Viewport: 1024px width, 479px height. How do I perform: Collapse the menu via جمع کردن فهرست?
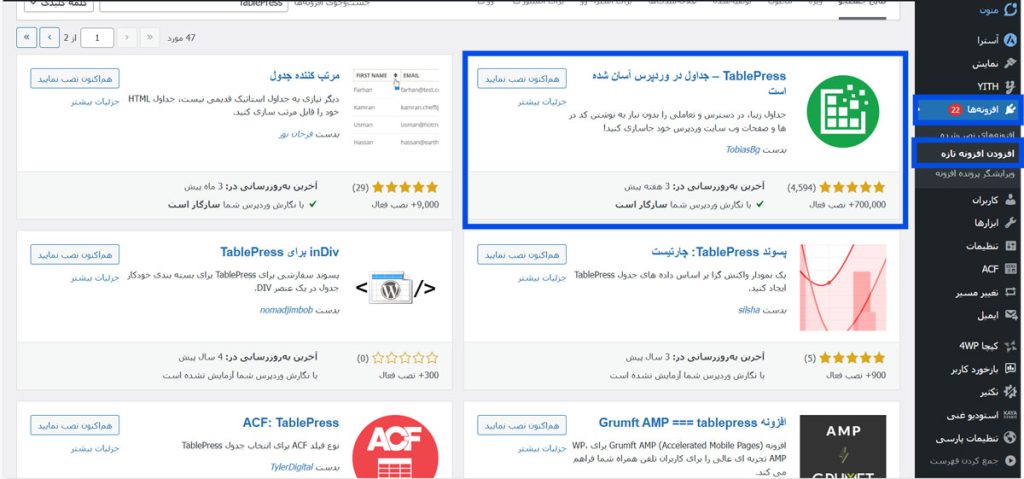[x=973, y=461]
